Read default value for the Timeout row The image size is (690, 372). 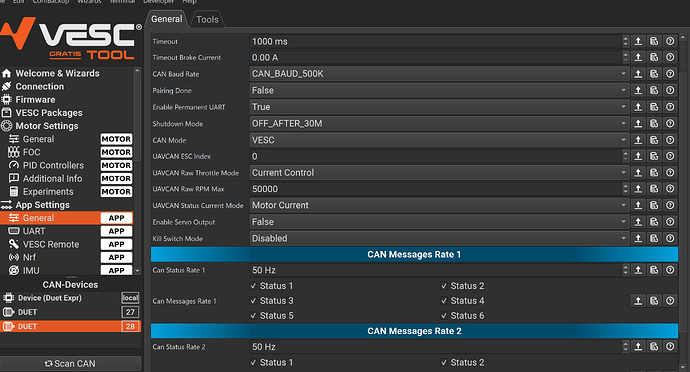pyautogui.click(x=654, y=41)
